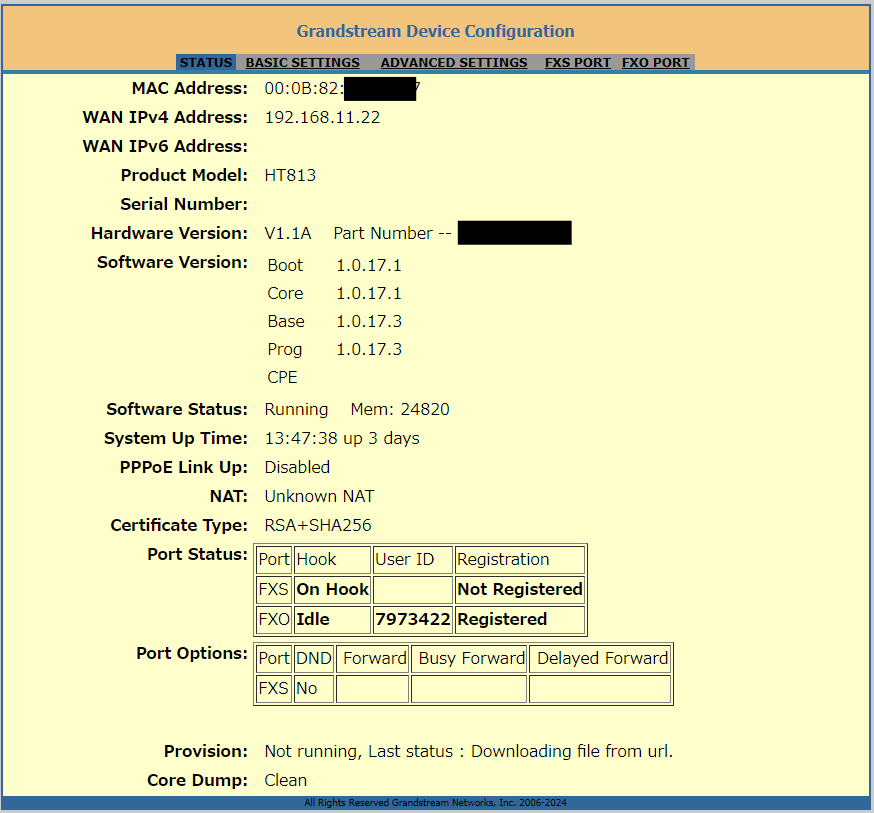
Task: Click the DND No cell
Action: pyautogui.click(x=314, y=689)
